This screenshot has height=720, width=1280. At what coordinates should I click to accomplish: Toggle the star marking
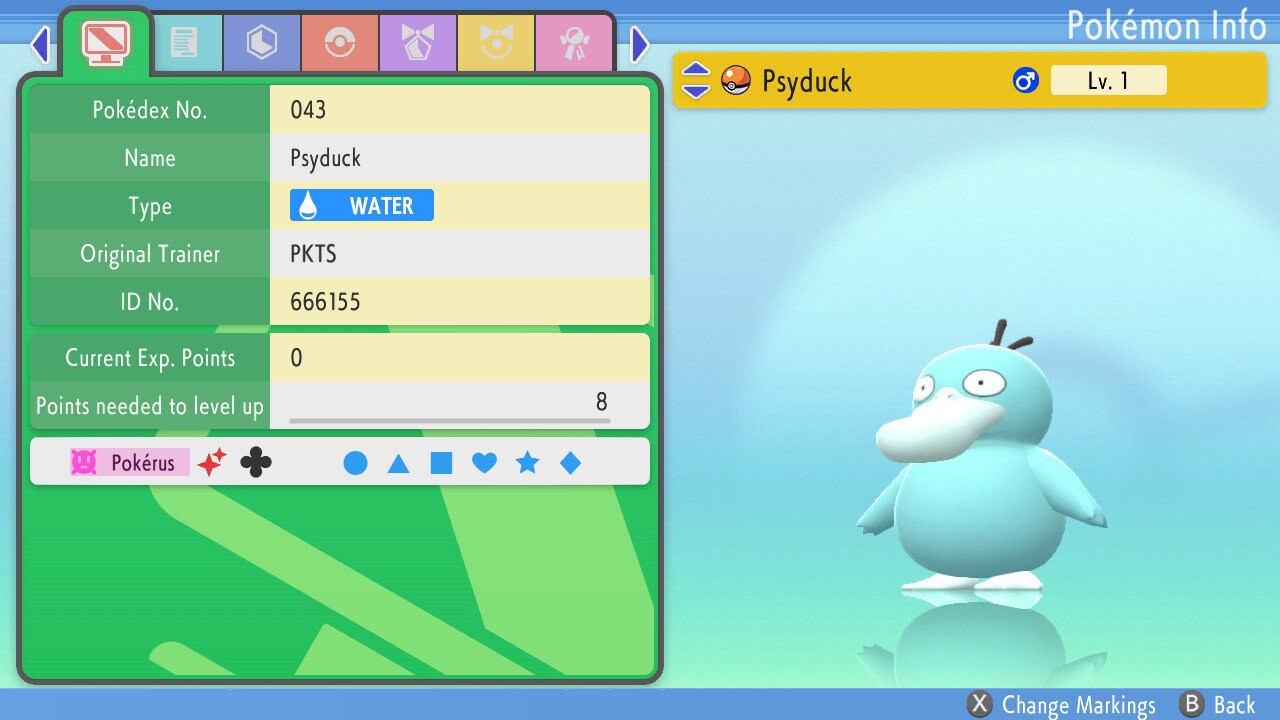pos(527,463)
